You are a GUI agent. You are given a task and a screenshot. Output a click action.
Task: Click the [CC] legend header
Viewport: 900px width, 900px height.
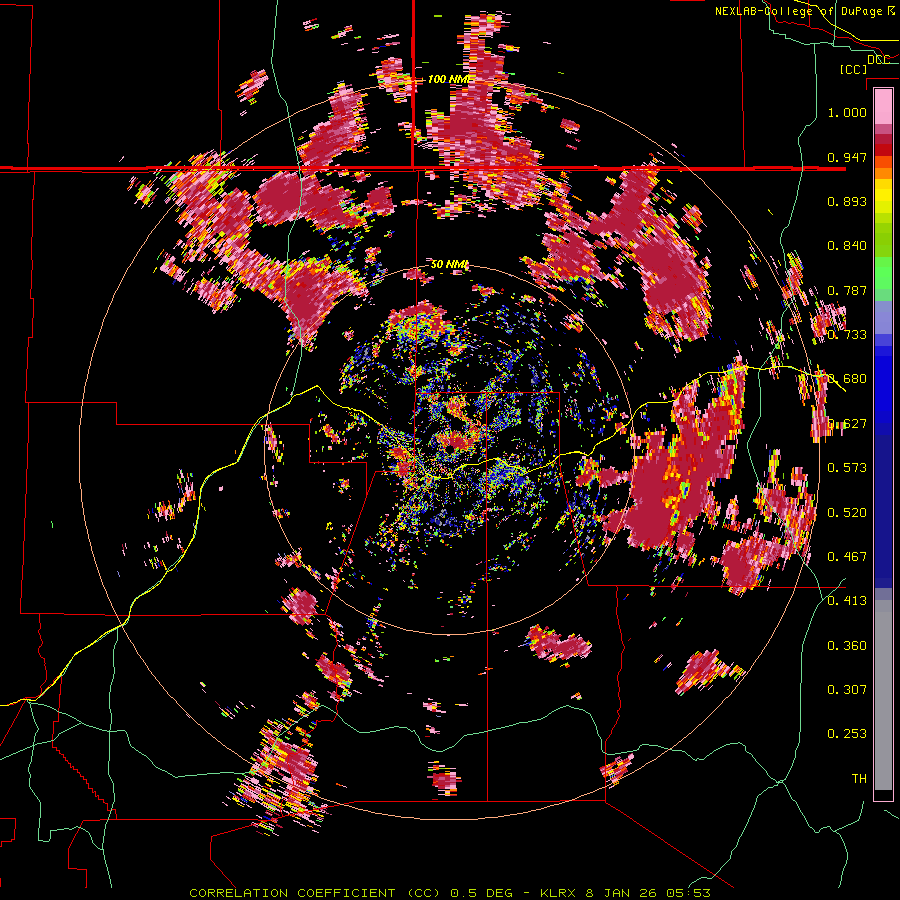coord(853,69)
